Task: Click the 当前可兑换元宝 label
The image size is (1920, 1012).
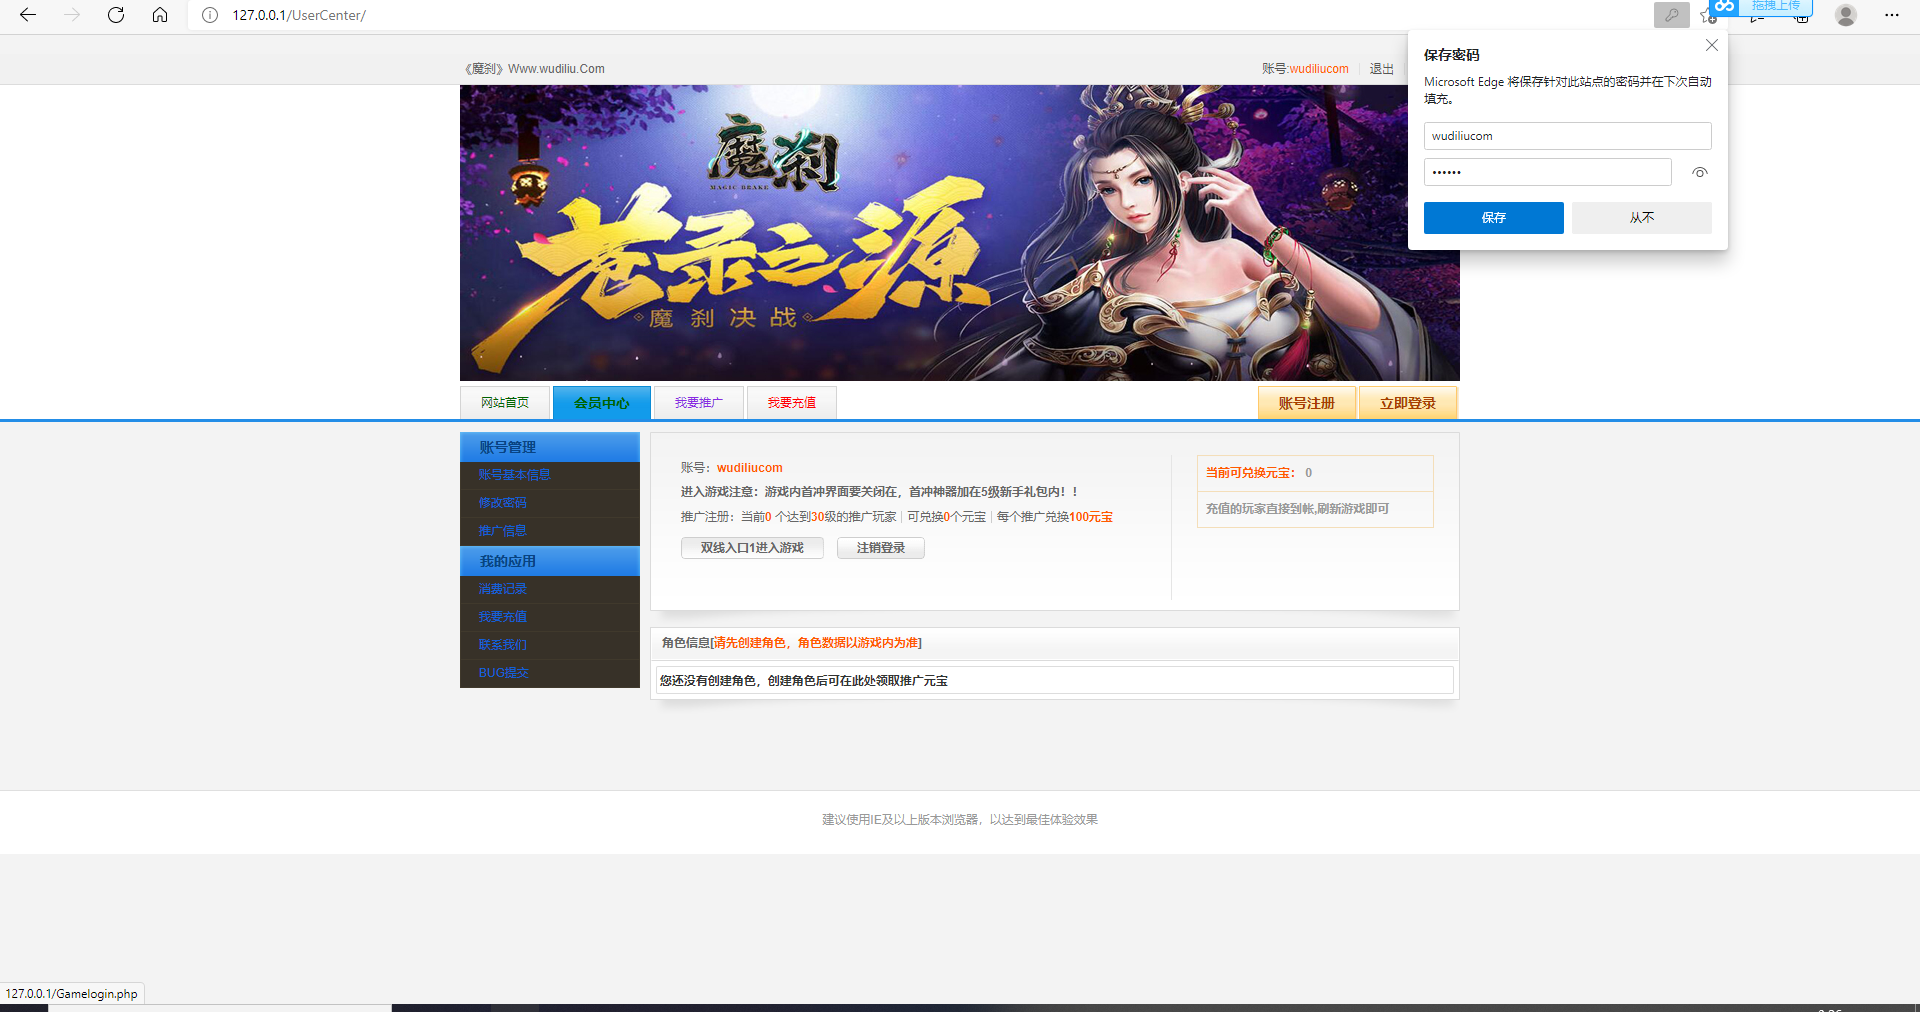Action: [1250, 473]
